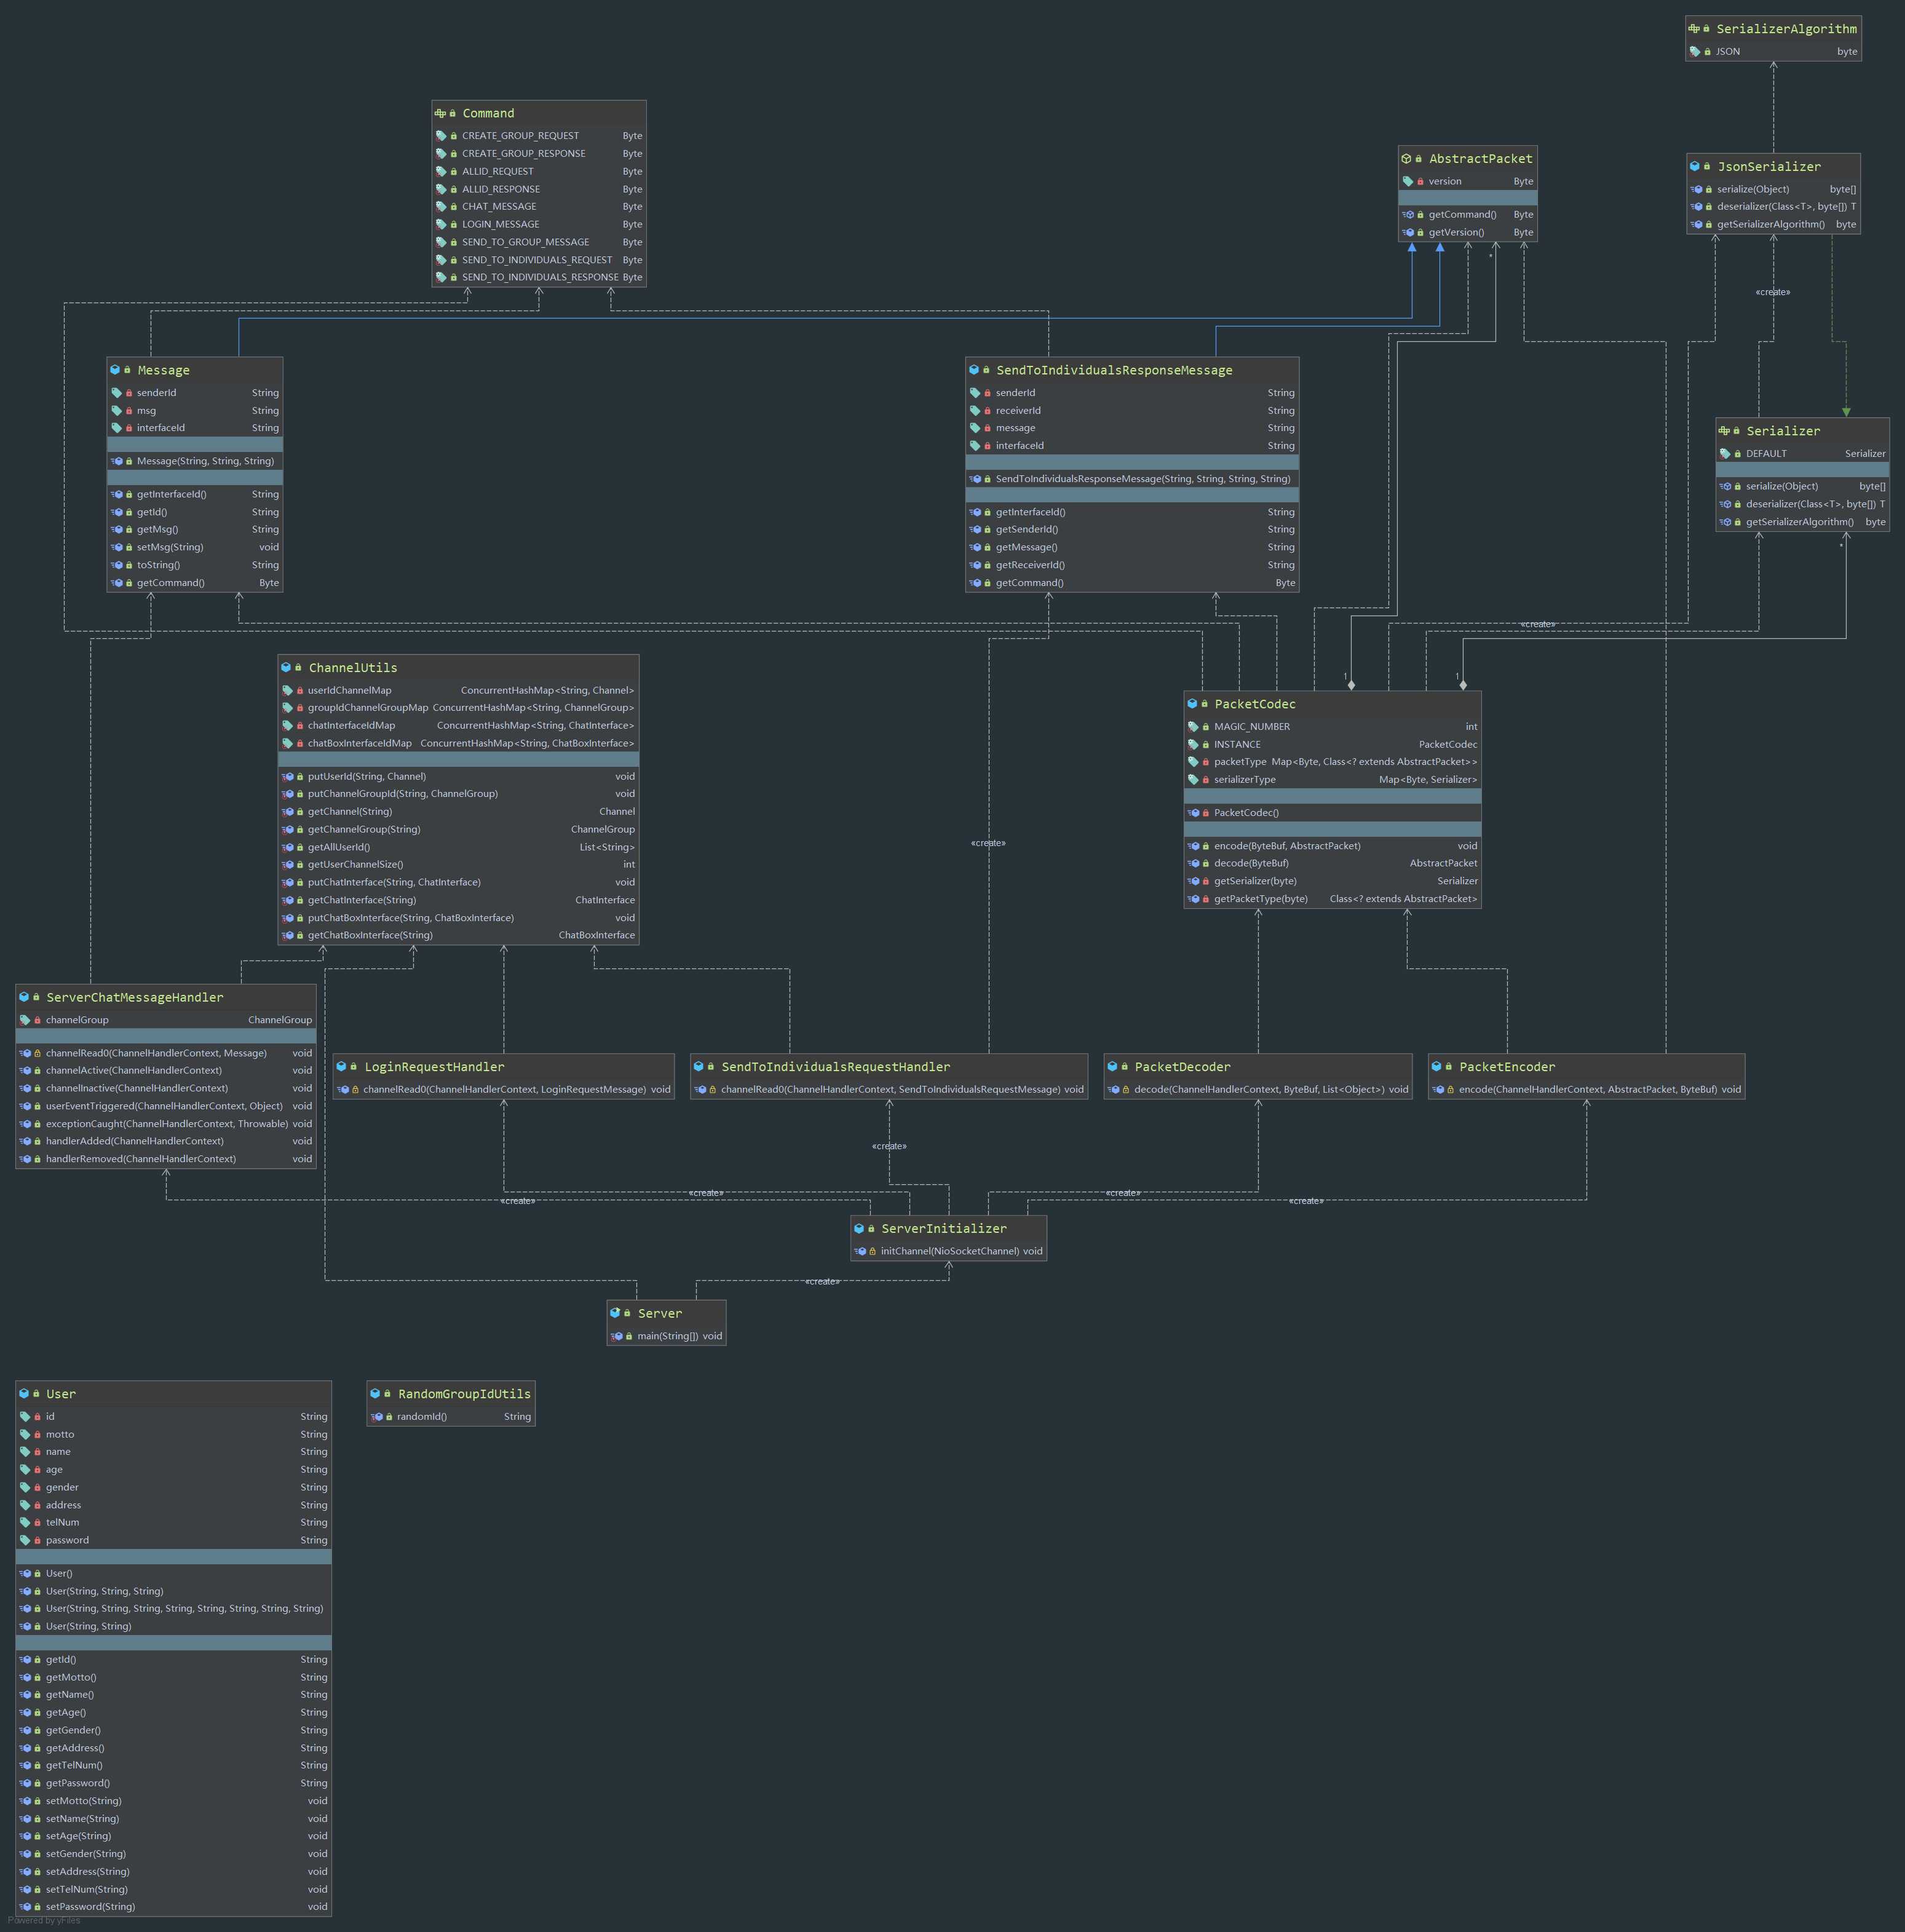Click the field icon beside version in AbstractPacket
1905x1932 pixels.
[1408, 181]
